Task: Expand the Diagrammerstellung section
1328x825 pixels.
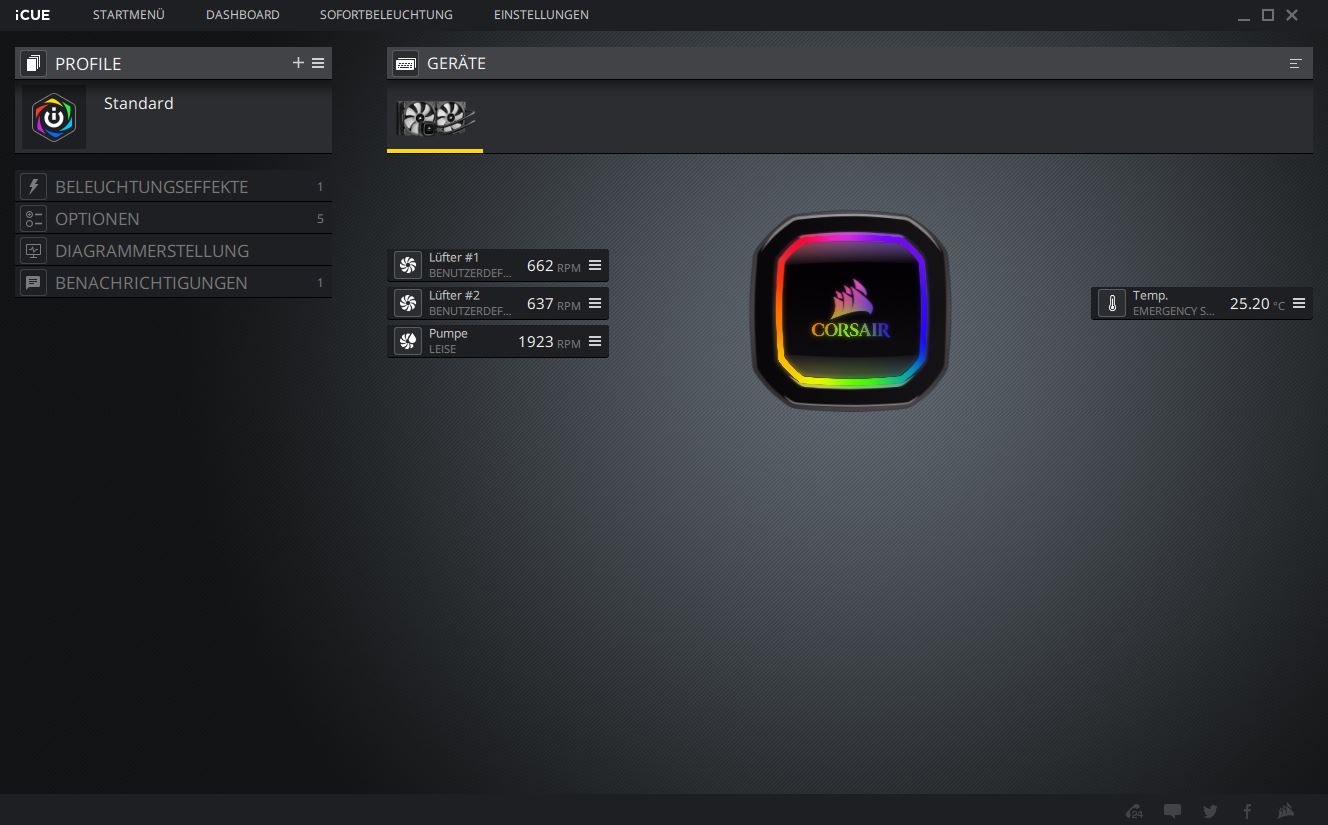Action: pyautogui.click(x=173, y=251)
